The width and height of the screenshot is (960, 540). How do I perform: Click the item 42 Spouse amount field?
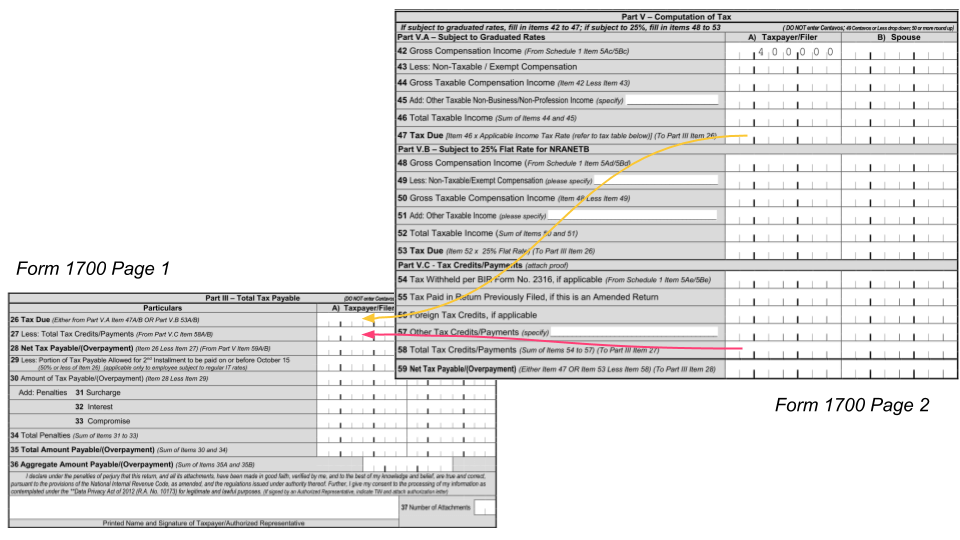tap(899, 52)
